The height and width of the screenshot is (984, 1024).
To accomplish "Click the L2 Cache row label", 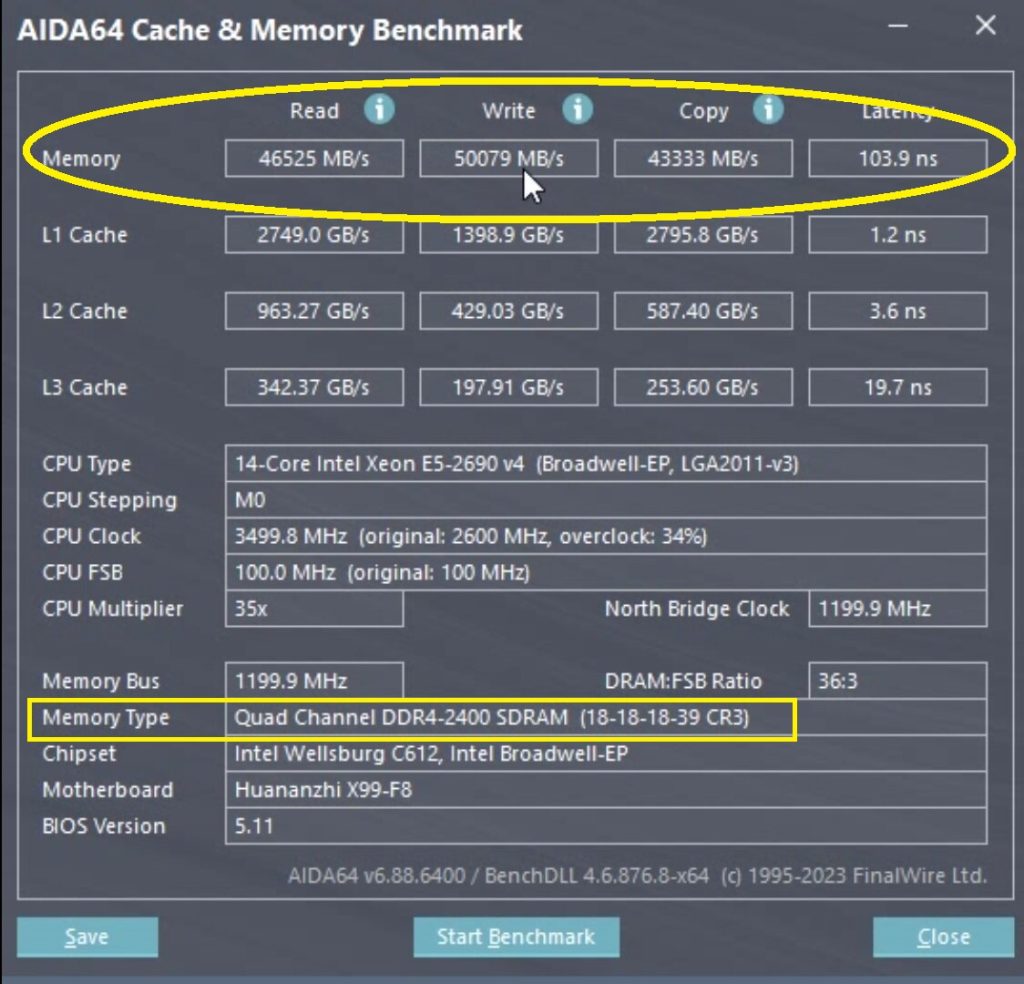I will coord(84,311).
